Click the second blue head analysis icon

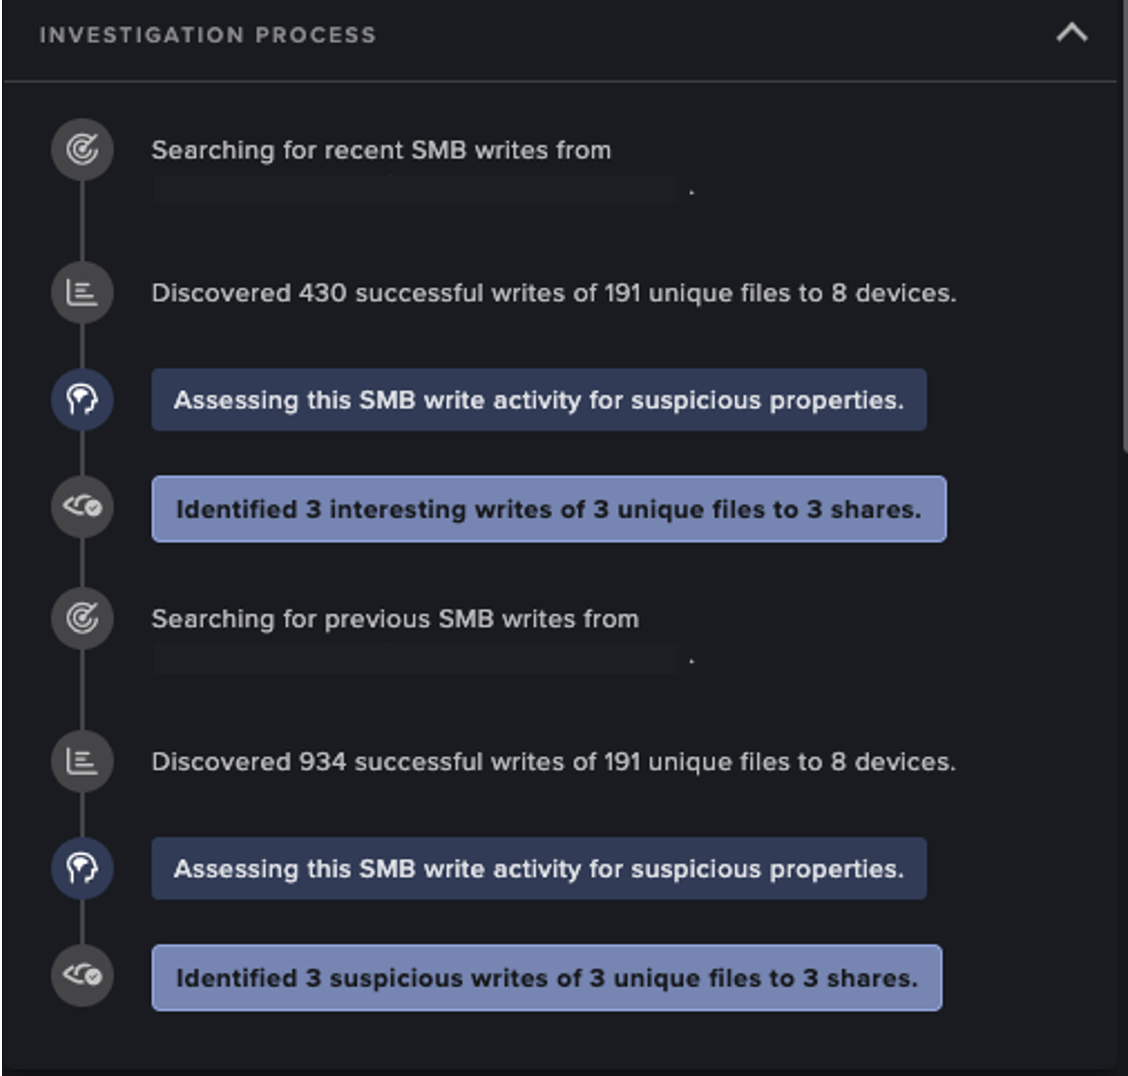pyautogui.click(x=82, y=868)
